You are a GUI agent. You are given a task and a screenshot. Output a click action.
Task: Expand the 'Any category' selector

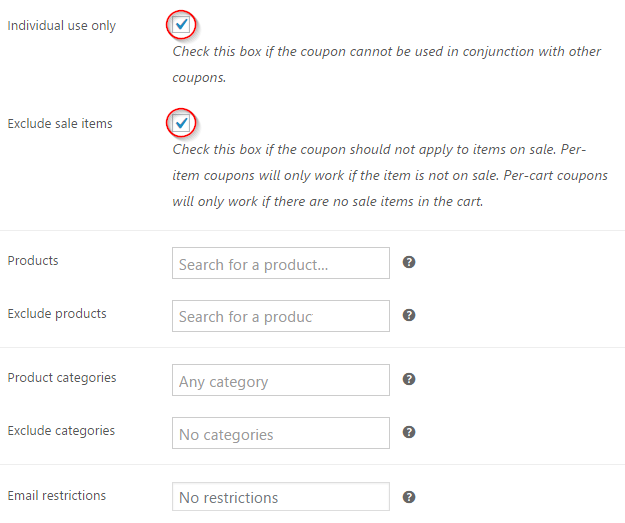click(x=281, y=380)
